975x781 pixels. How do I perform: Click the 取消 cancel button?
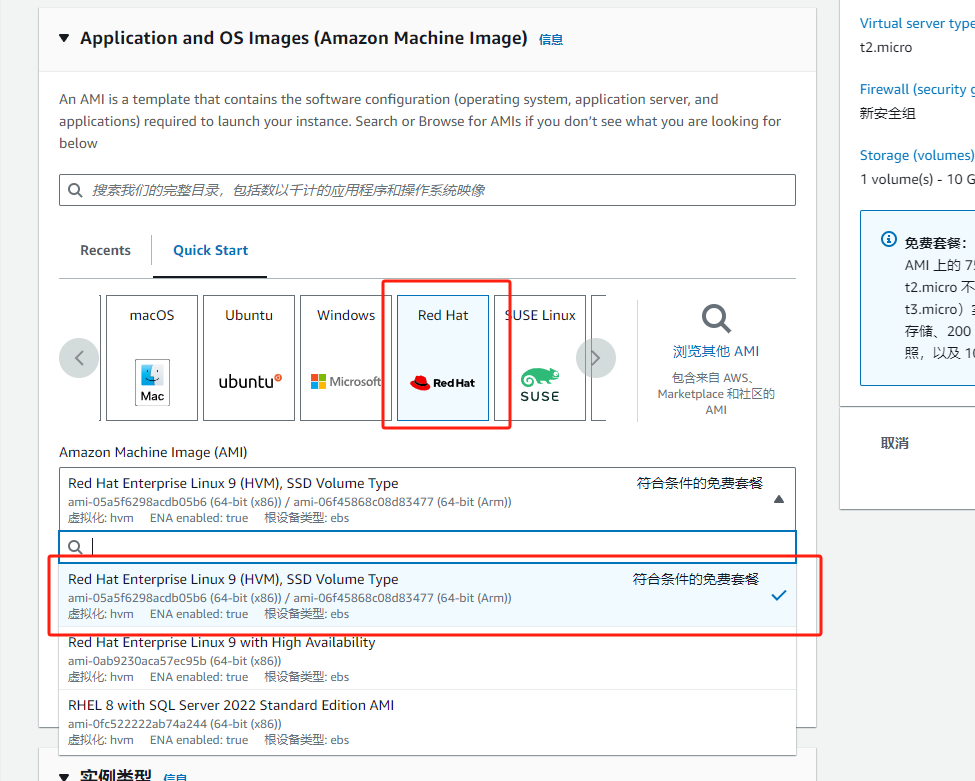tap(895, 443)
